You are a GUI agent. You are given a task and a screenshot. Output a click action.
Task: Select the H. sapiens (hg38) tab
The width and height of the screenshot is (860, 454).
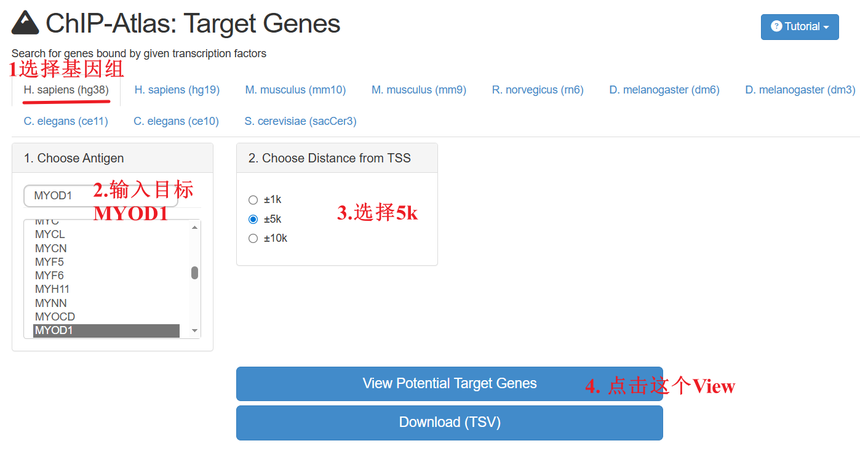click(x=66, y=90)
